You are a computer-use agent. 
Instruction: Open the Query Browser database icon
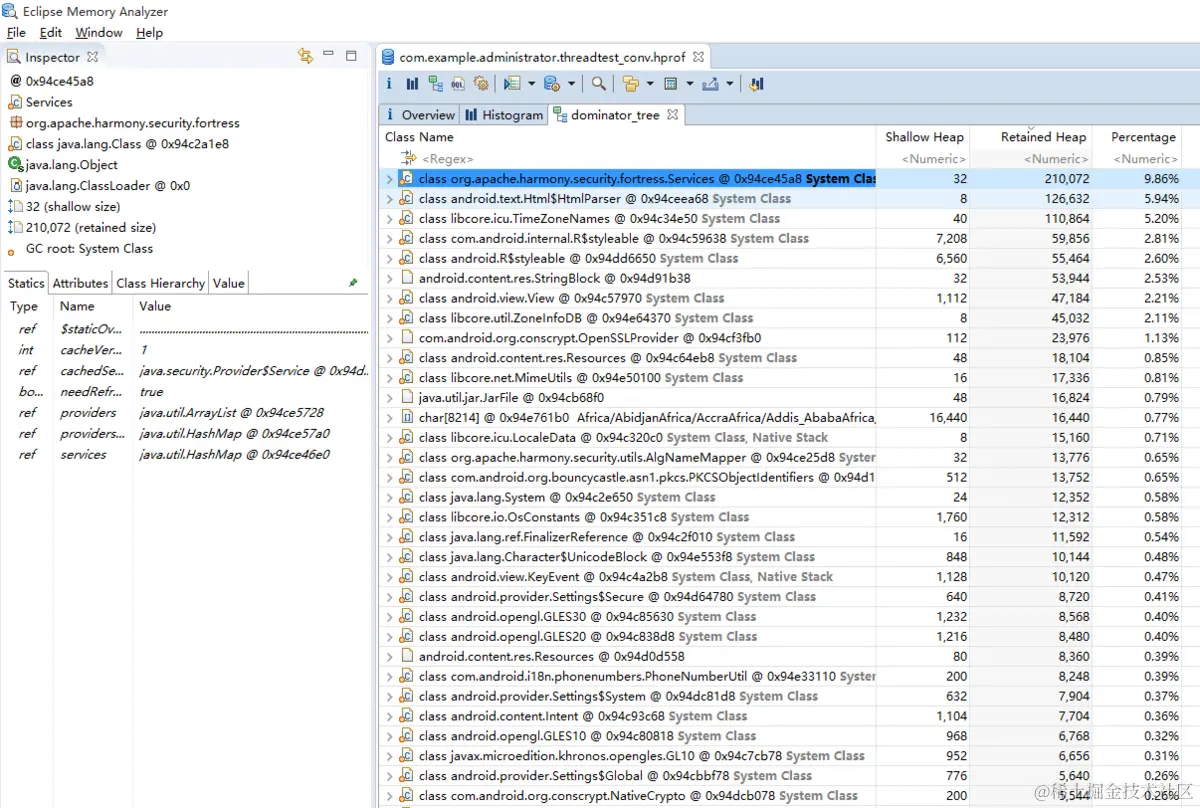point(551,84)
